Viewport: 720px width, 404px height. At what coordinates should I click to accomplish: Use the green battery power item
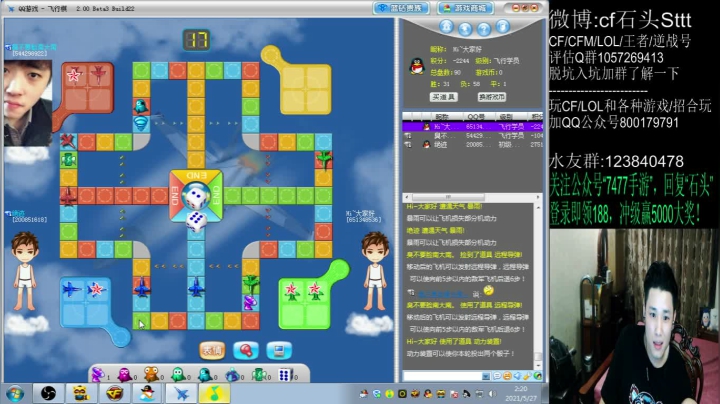pos(259,374)
